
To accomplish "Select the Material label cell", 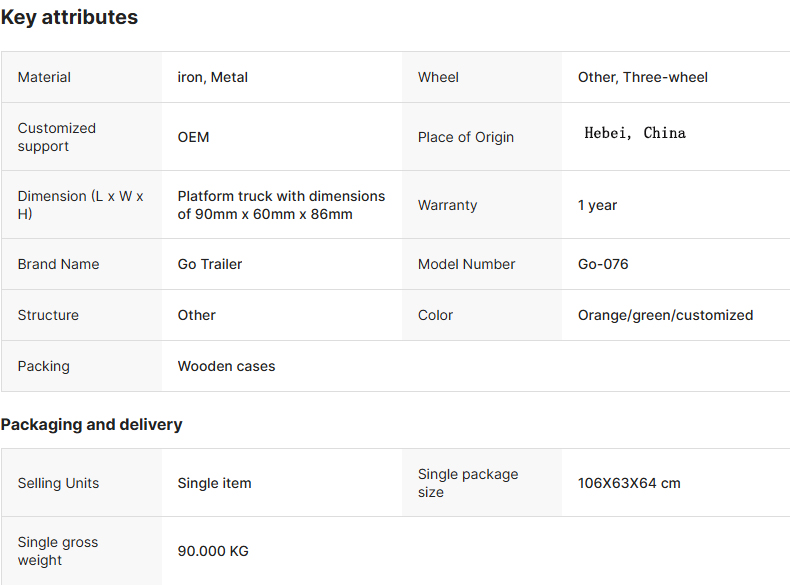I will pos(82,77).
